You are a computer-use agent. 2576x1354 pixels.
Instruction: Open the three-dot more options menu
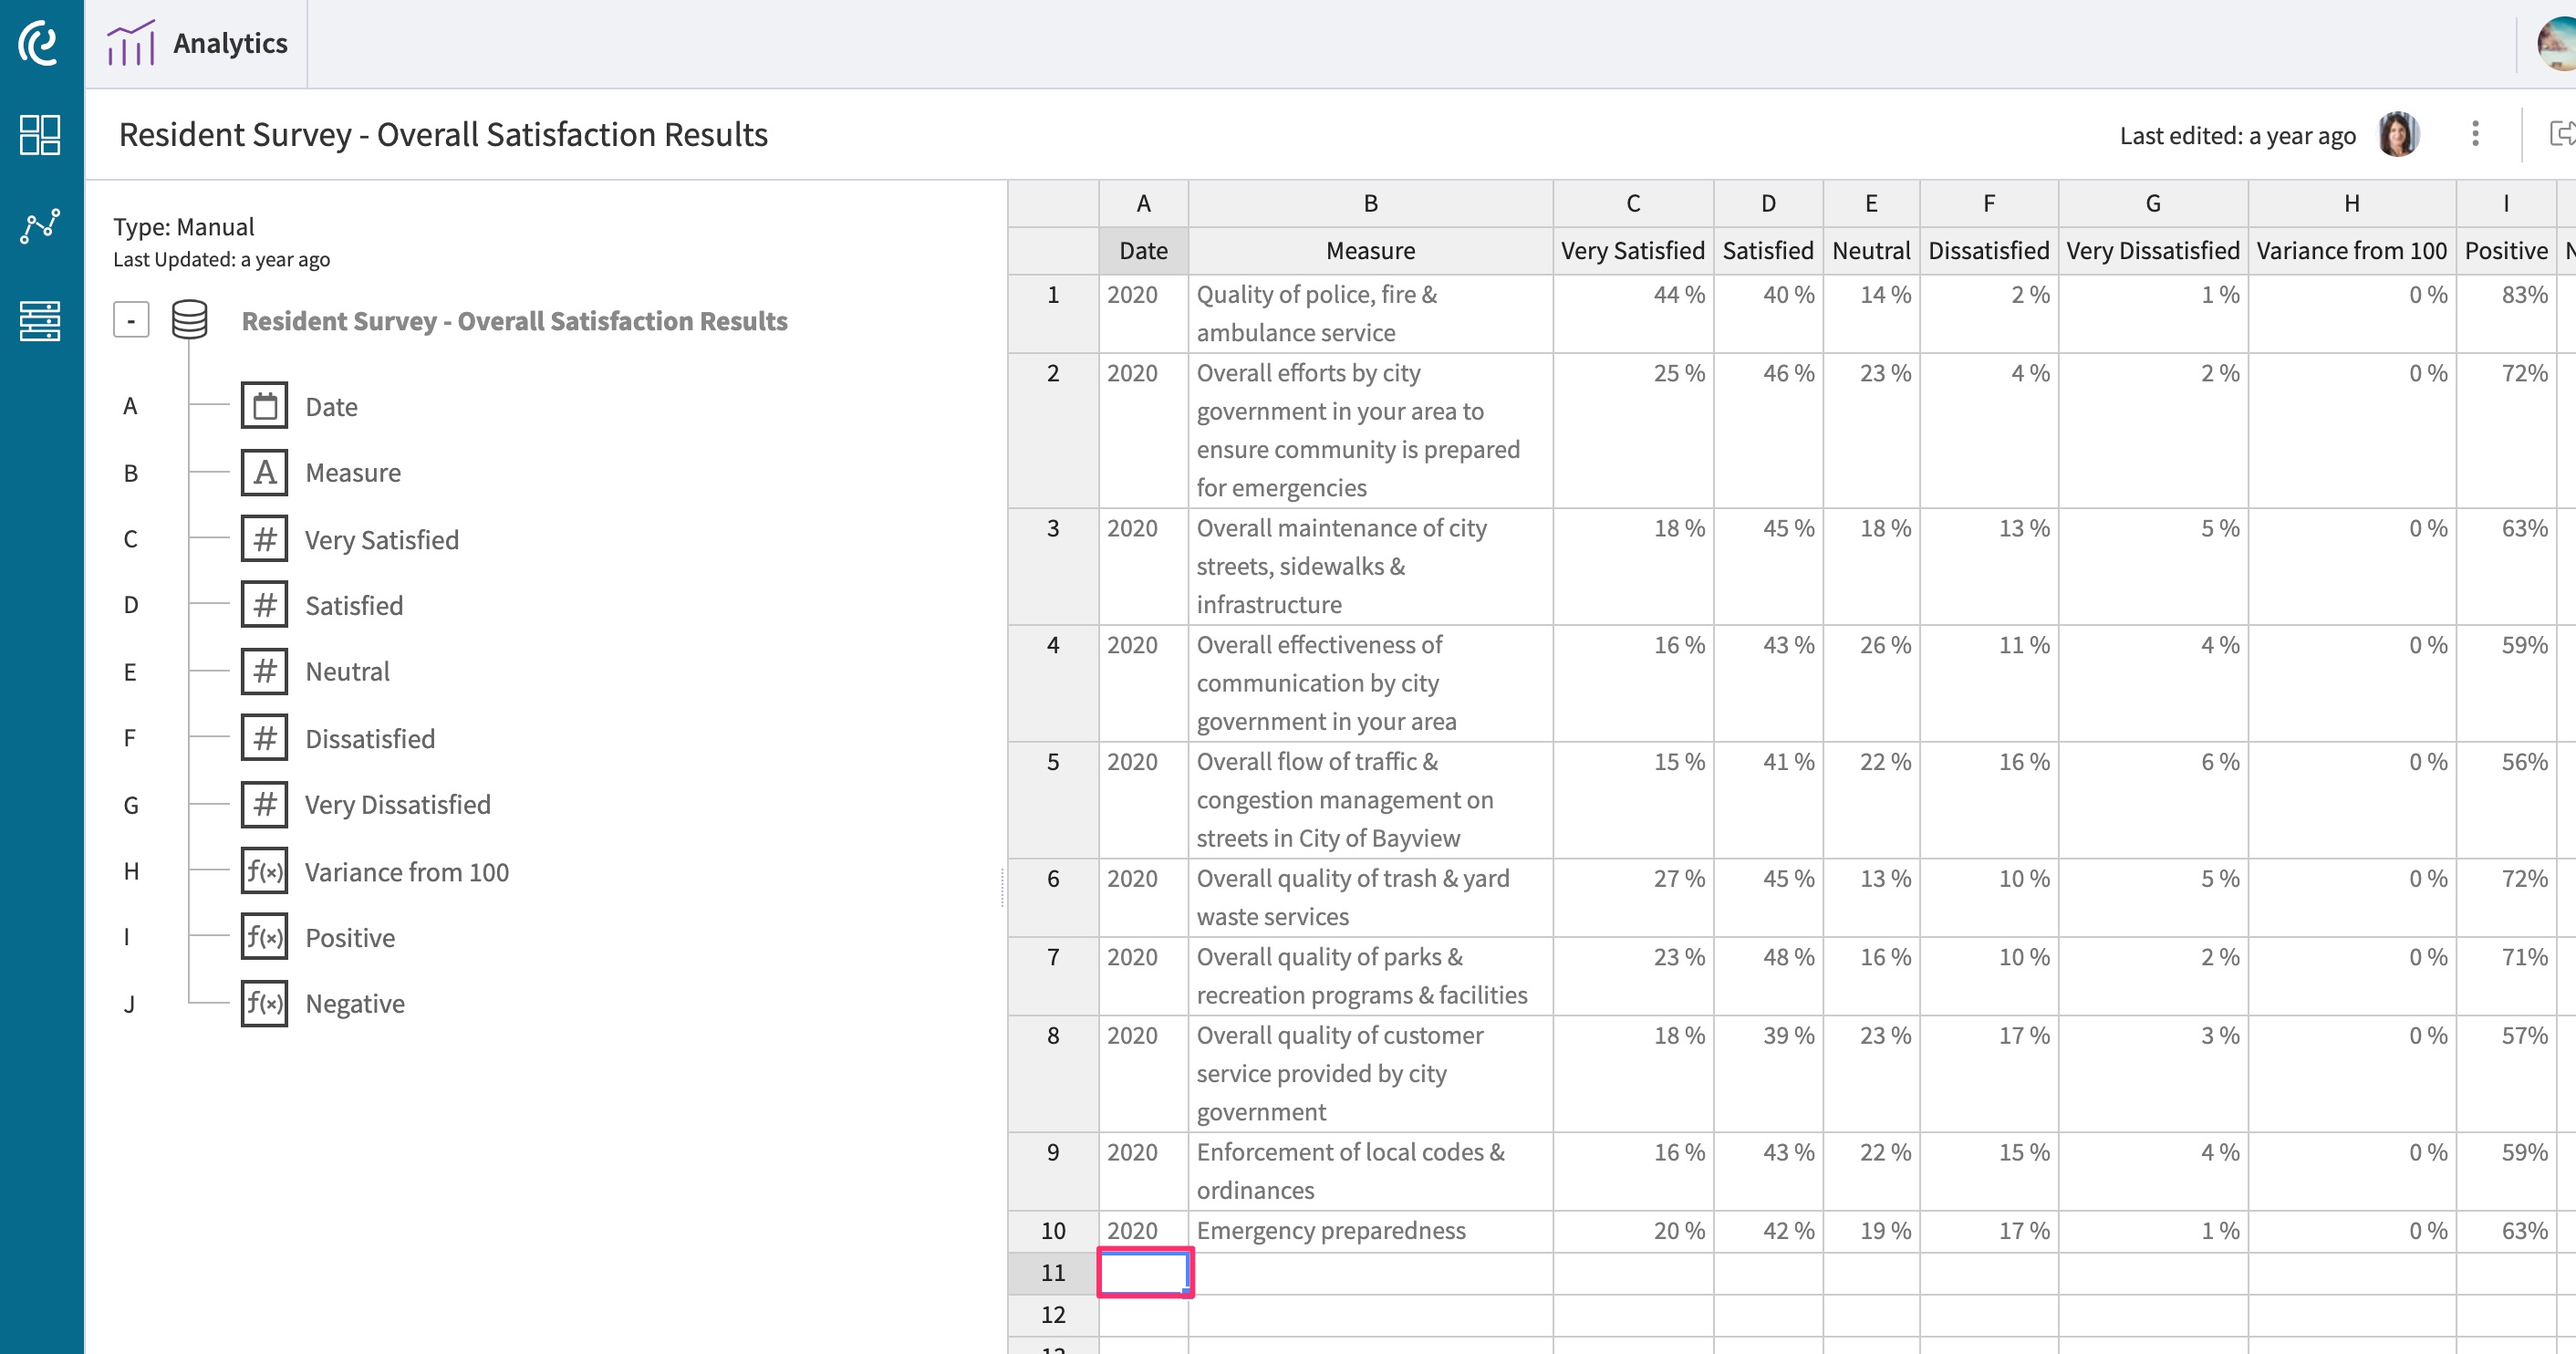coord(2475,134)
